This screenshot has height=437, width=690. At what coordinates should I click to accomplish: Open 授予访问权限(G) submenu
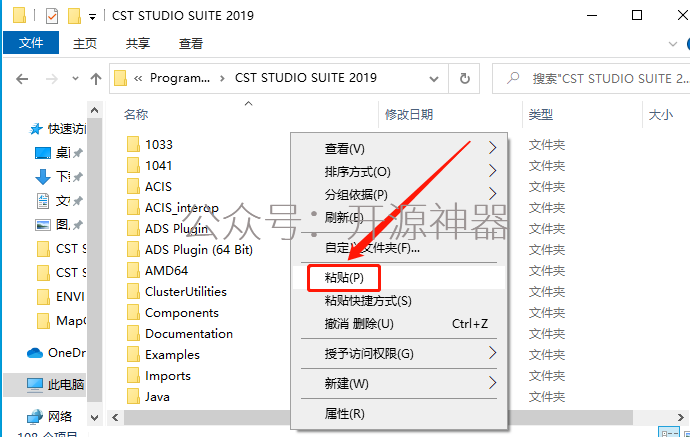(399, 353)
